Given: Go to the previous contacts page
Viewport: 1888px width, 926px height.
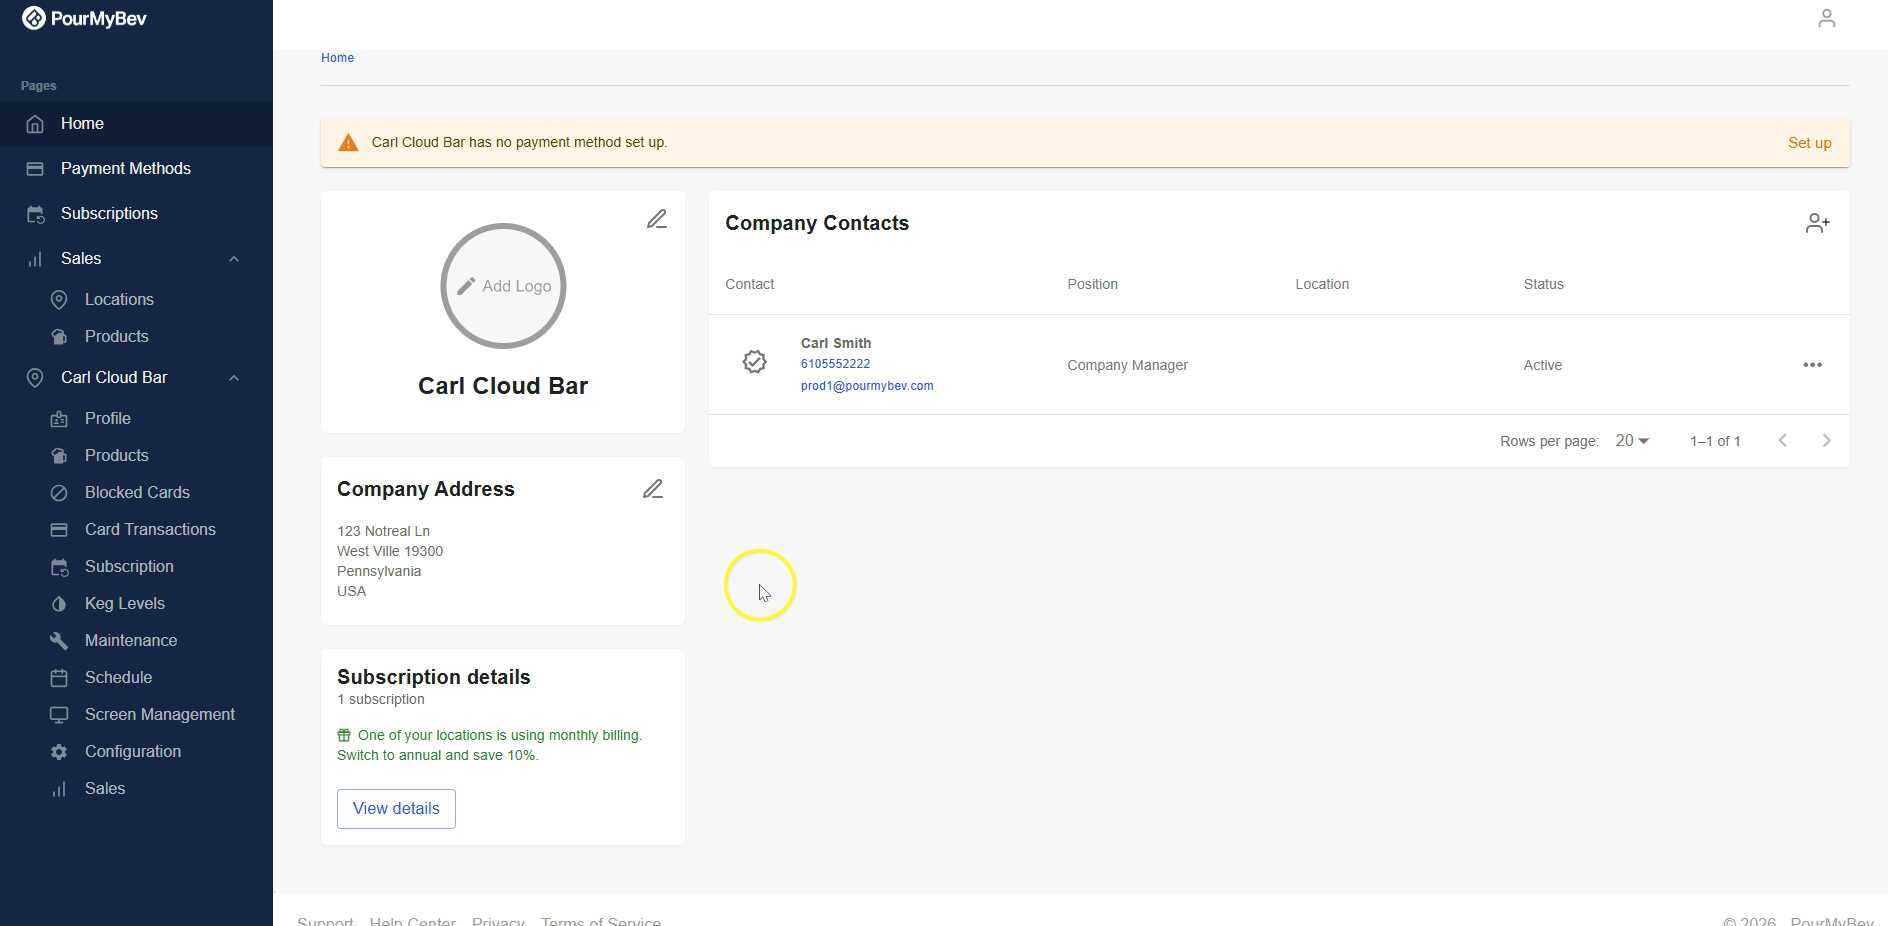Looking at the screenshot, I should (1782, 441).
